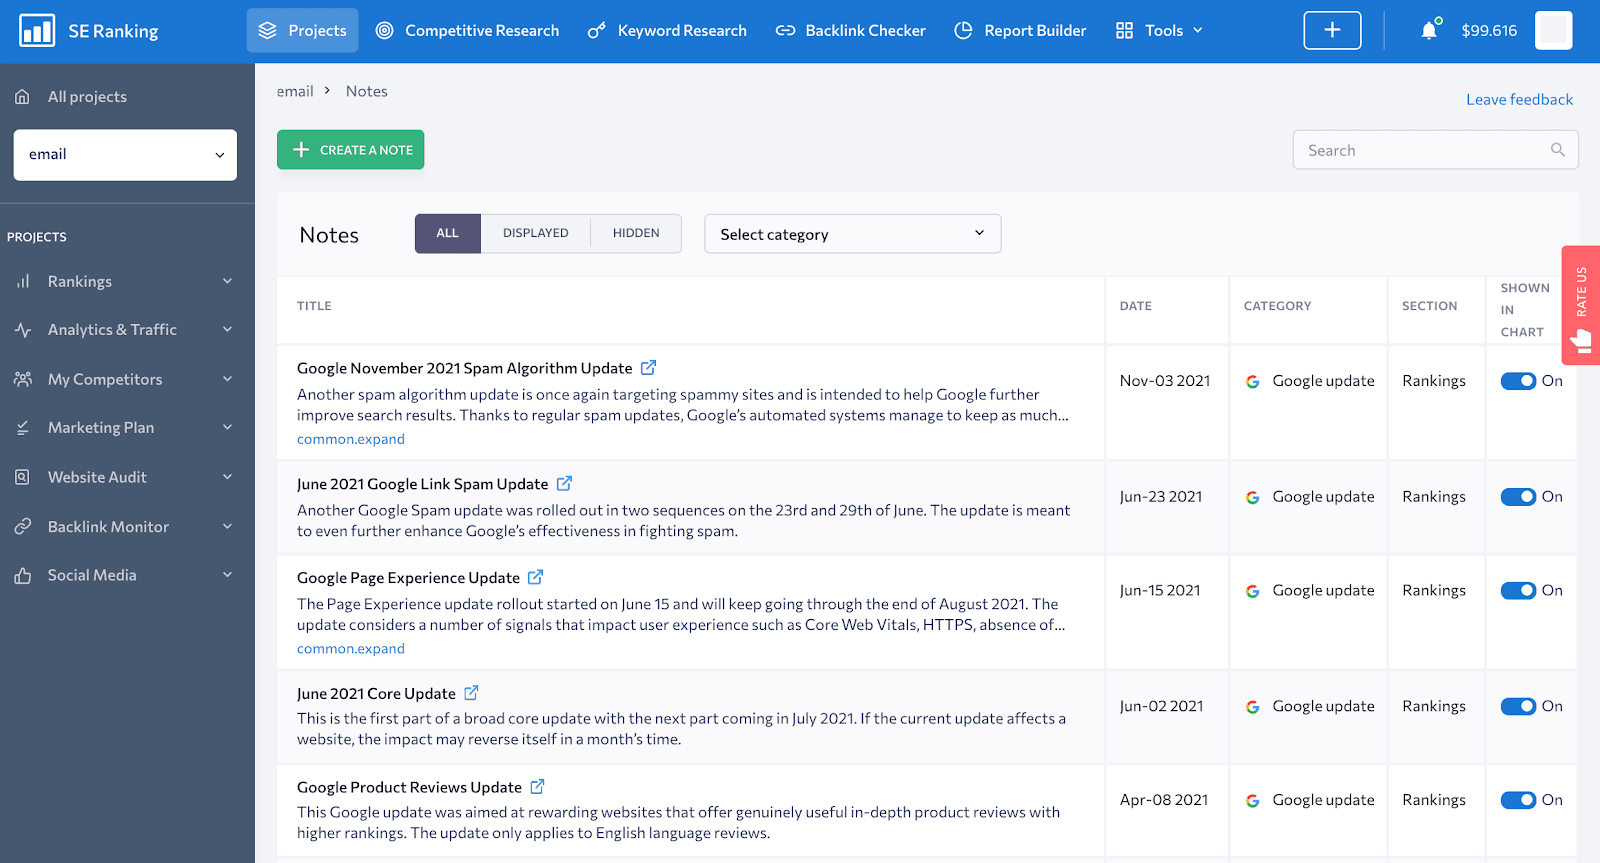Image resolution: width=1600 pixels, height=863 pixels.
Task: Click the SE Ranking logo icon
Action: click(37, 31)
